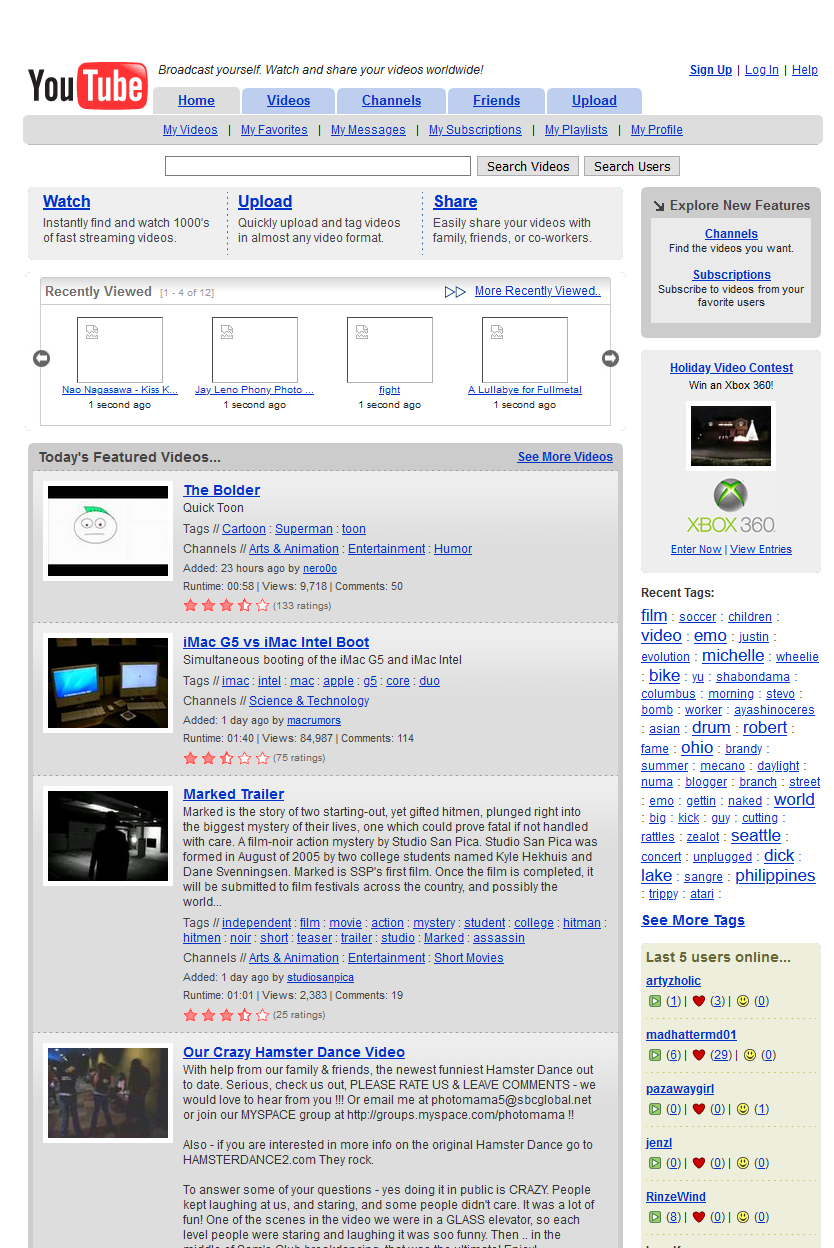Rate Marked Trailer using its stars
Image resolution: width=834 pixels, height=1248 pixels.
(x=227, y=1015)
